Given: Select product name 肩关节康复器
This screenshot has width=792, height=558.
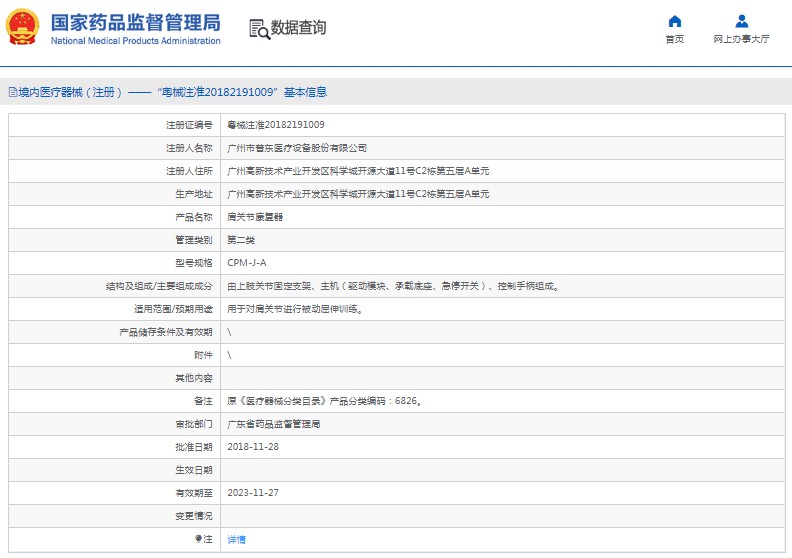Looking at the screenshot, I should click(x=255, y=217).
